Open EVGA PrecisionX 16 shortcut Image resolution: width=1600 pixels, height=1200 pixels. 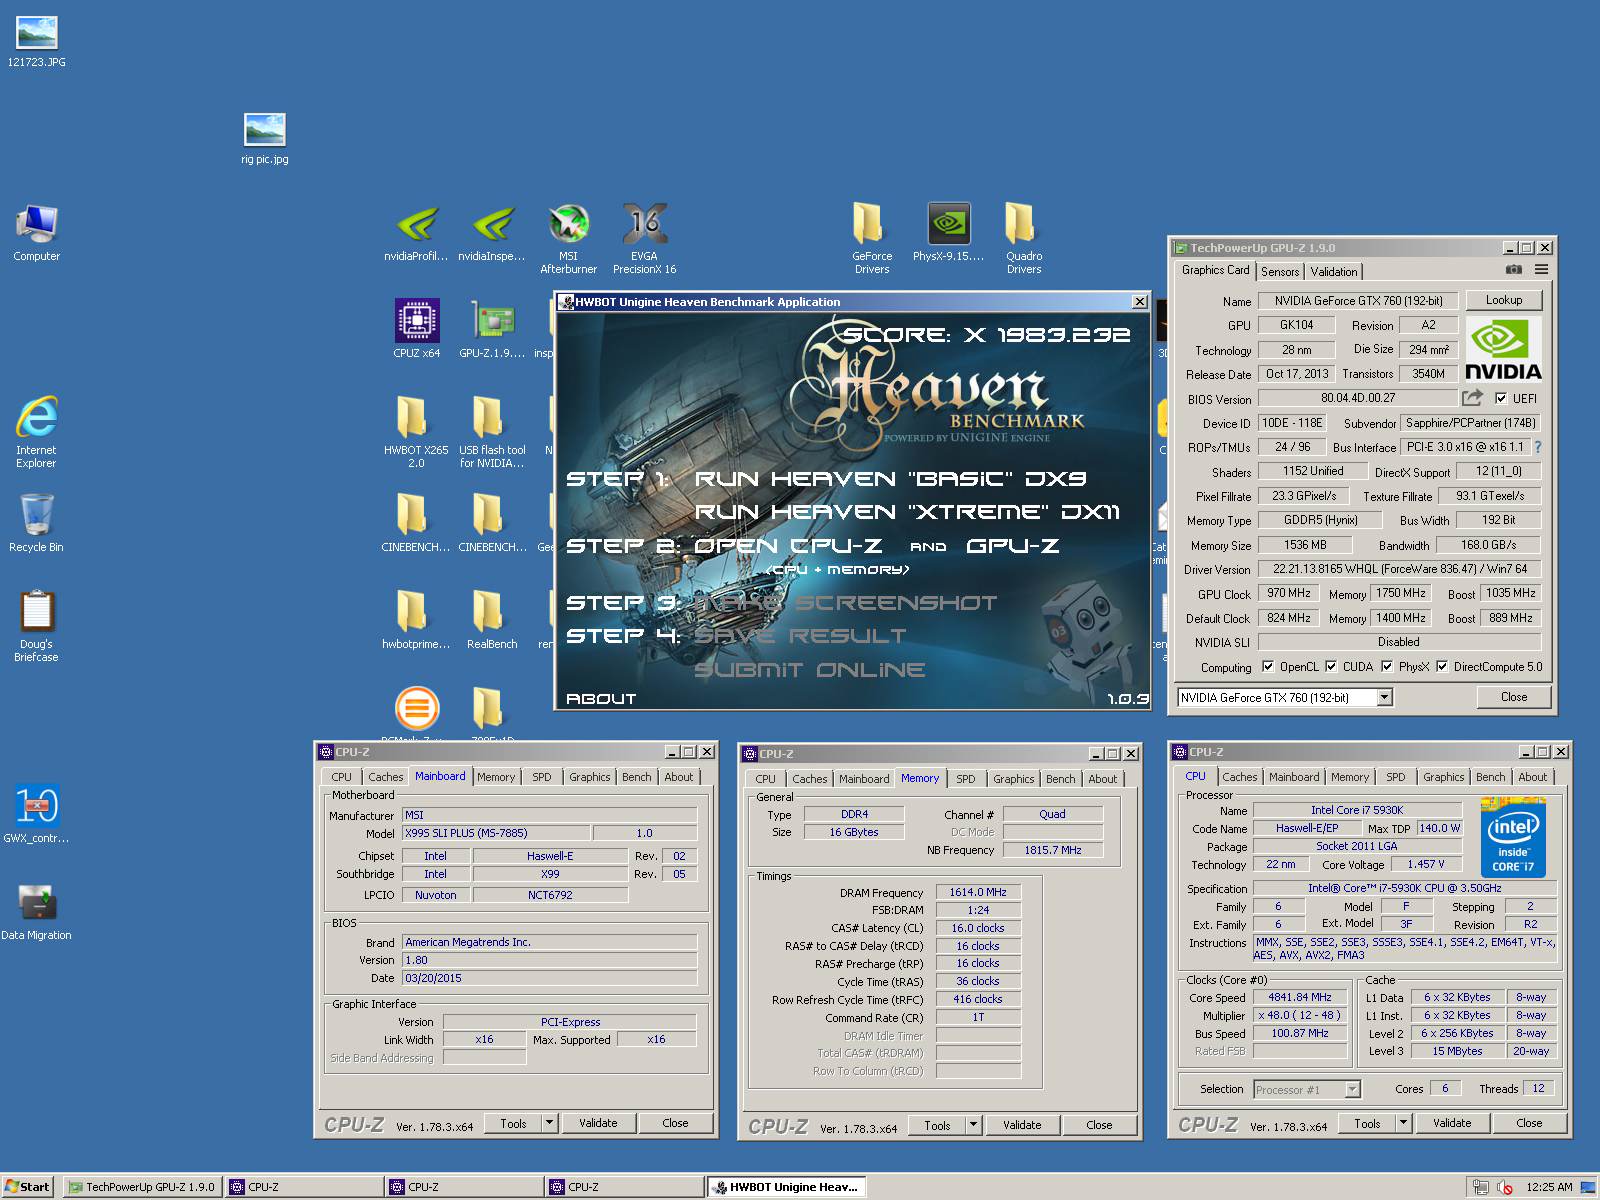pos(644,240)
